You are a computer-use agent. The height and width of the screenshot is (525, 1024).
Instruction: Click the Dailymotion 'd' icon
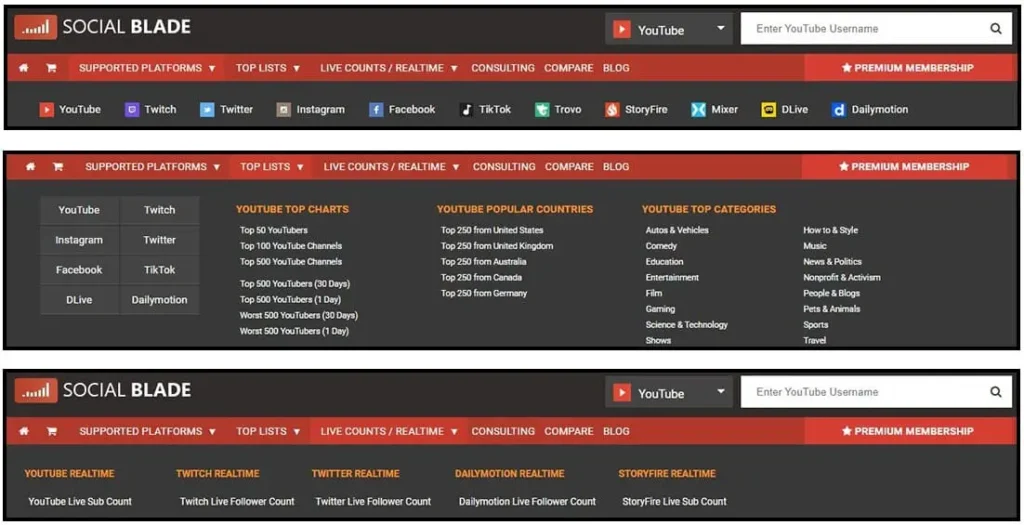pyautogui.click(x=839, y=110)
